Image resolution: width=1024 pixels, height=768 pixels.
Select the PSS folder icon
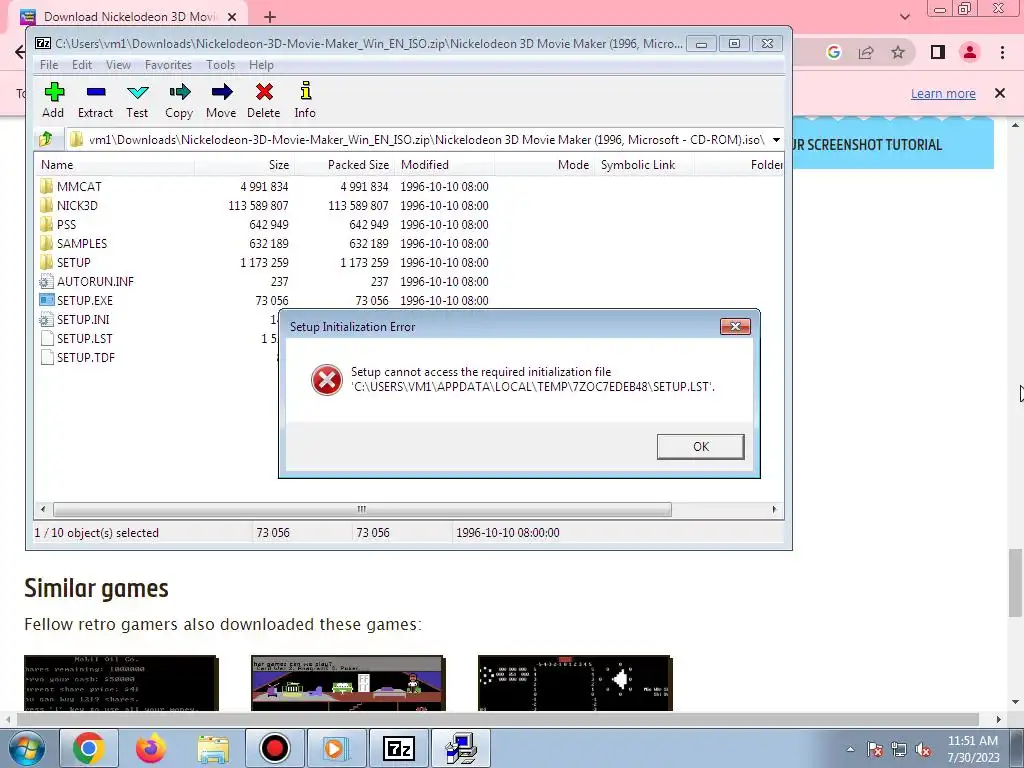pos(46,224)
